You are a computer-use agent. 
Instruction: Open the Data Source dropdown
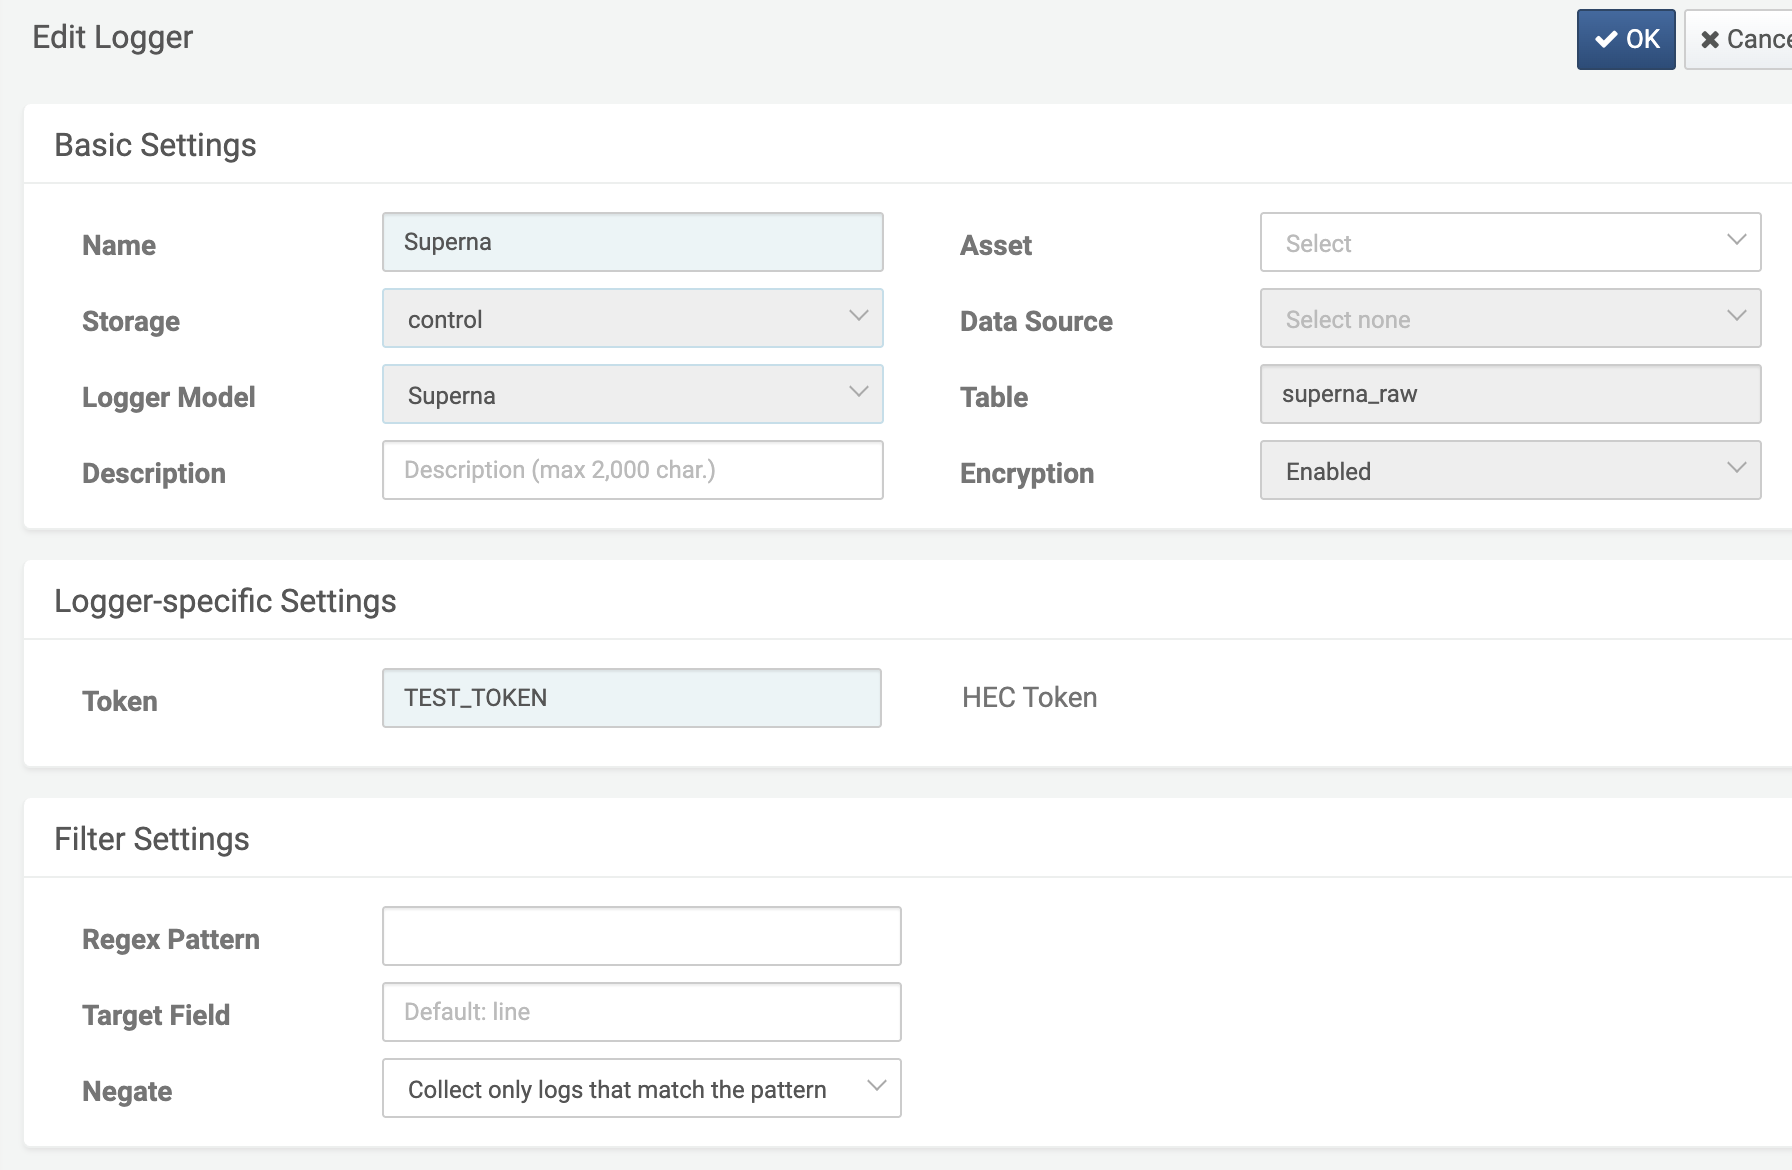pos(1510,318)
